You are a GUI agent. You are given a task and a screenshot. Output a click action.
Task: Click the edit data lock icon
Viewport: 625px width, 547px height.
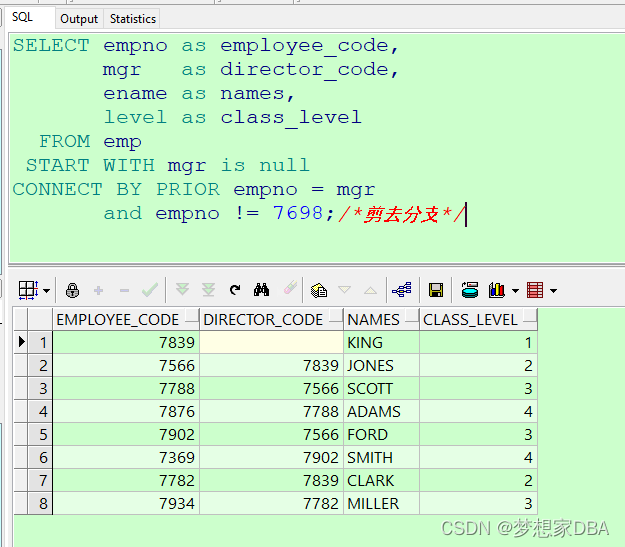click(x=73, y=290)
